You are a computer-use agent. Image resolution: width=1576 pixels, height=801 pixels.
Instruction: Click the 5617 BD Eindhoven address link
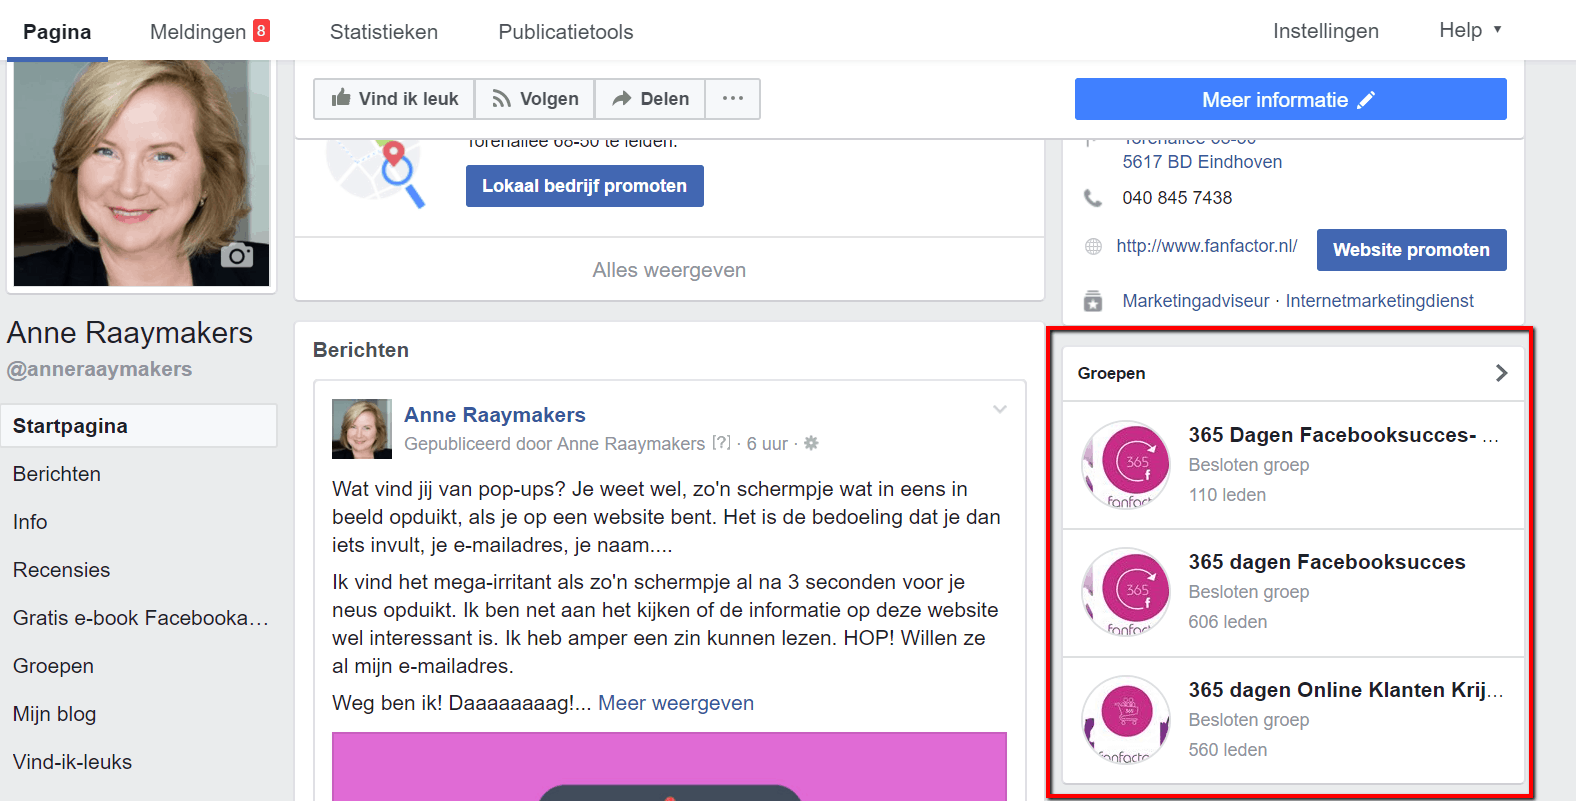(1202, 162)
